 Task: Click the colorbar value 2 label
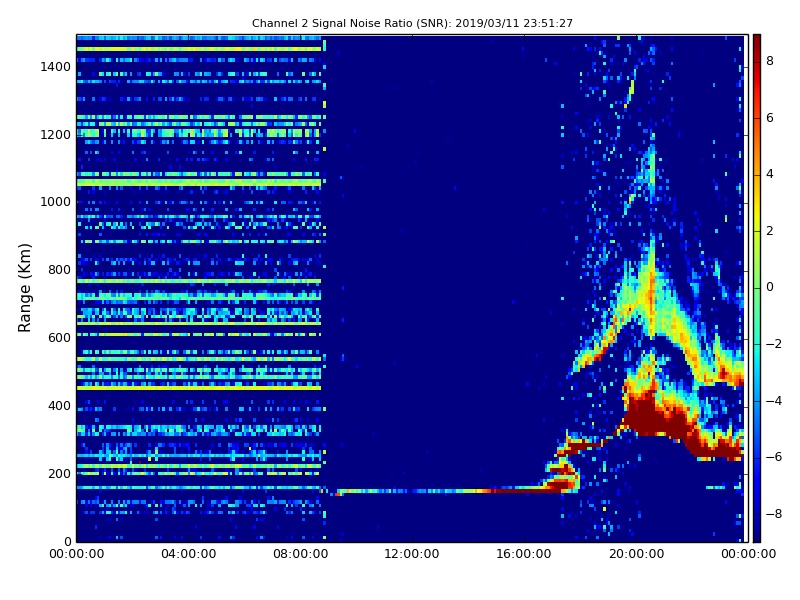pyautogui.click(x=769, y=231)
